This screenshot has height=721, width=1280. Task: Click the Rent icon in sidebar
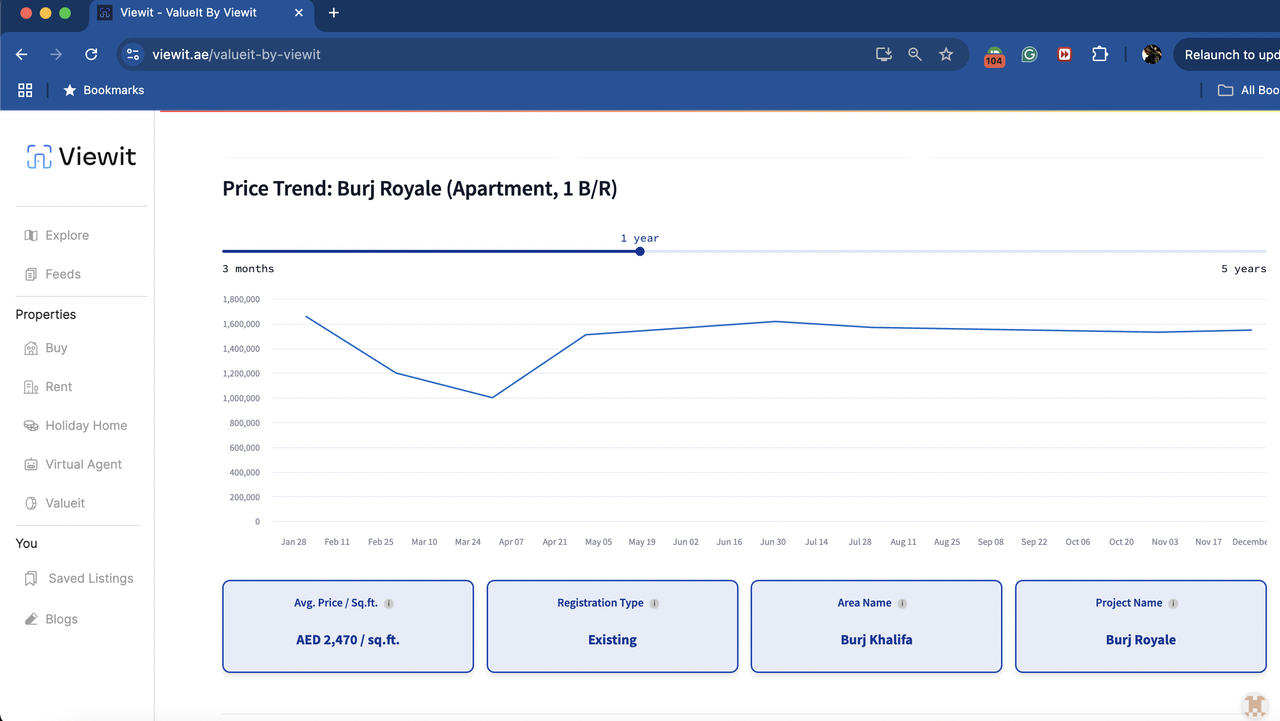(31, 387)
